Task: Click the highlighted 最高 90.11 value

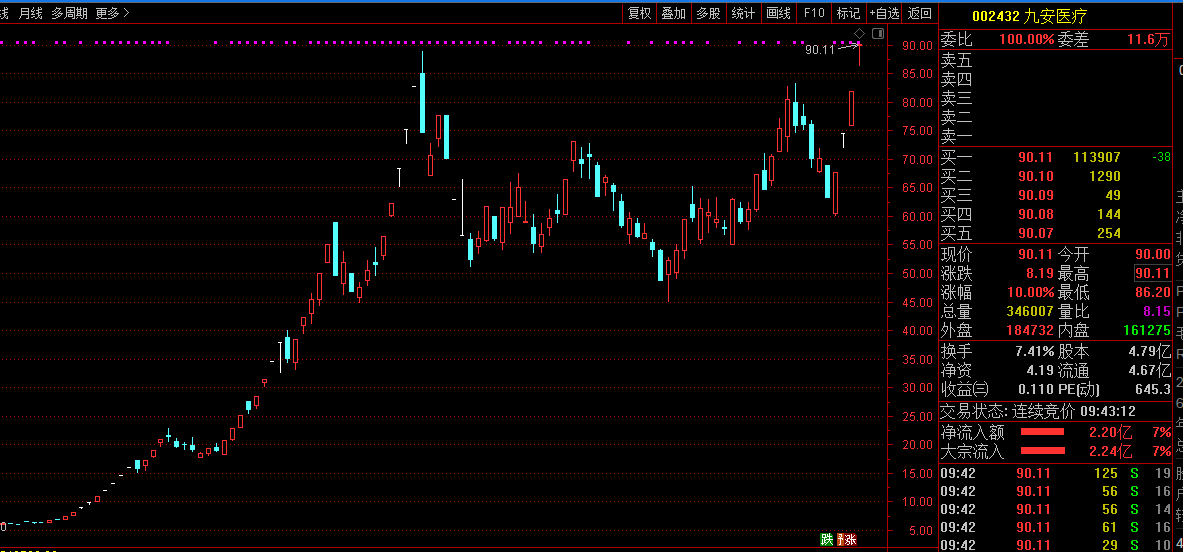Action: (1152, 273)
